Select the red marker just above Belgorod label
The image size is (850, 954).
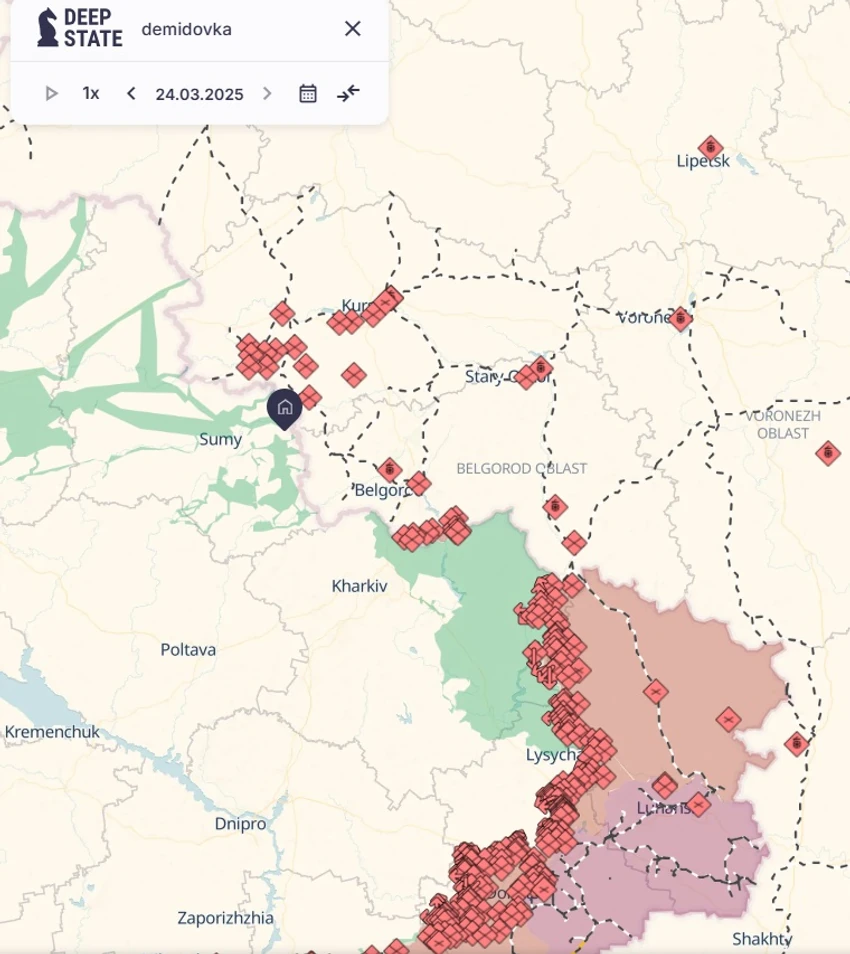click(389, 470)
